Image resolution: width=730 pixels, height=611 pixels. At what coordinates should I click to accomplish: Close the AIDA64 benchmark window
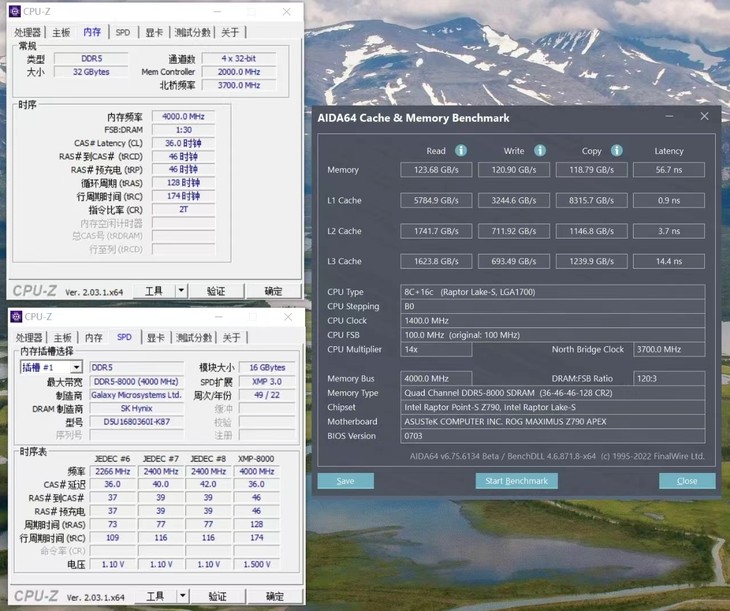(704, 116)
